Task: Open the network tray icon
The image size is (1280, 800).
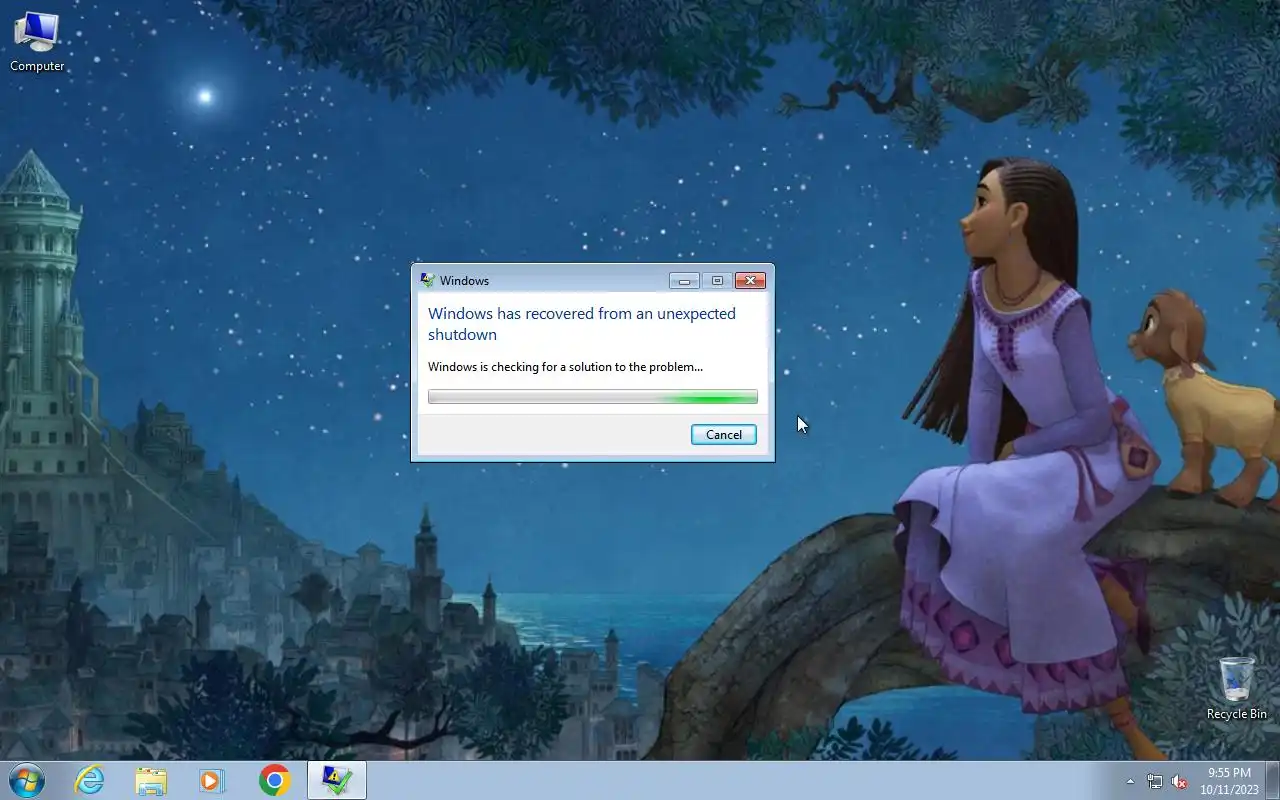Action: pos(1155,781)
